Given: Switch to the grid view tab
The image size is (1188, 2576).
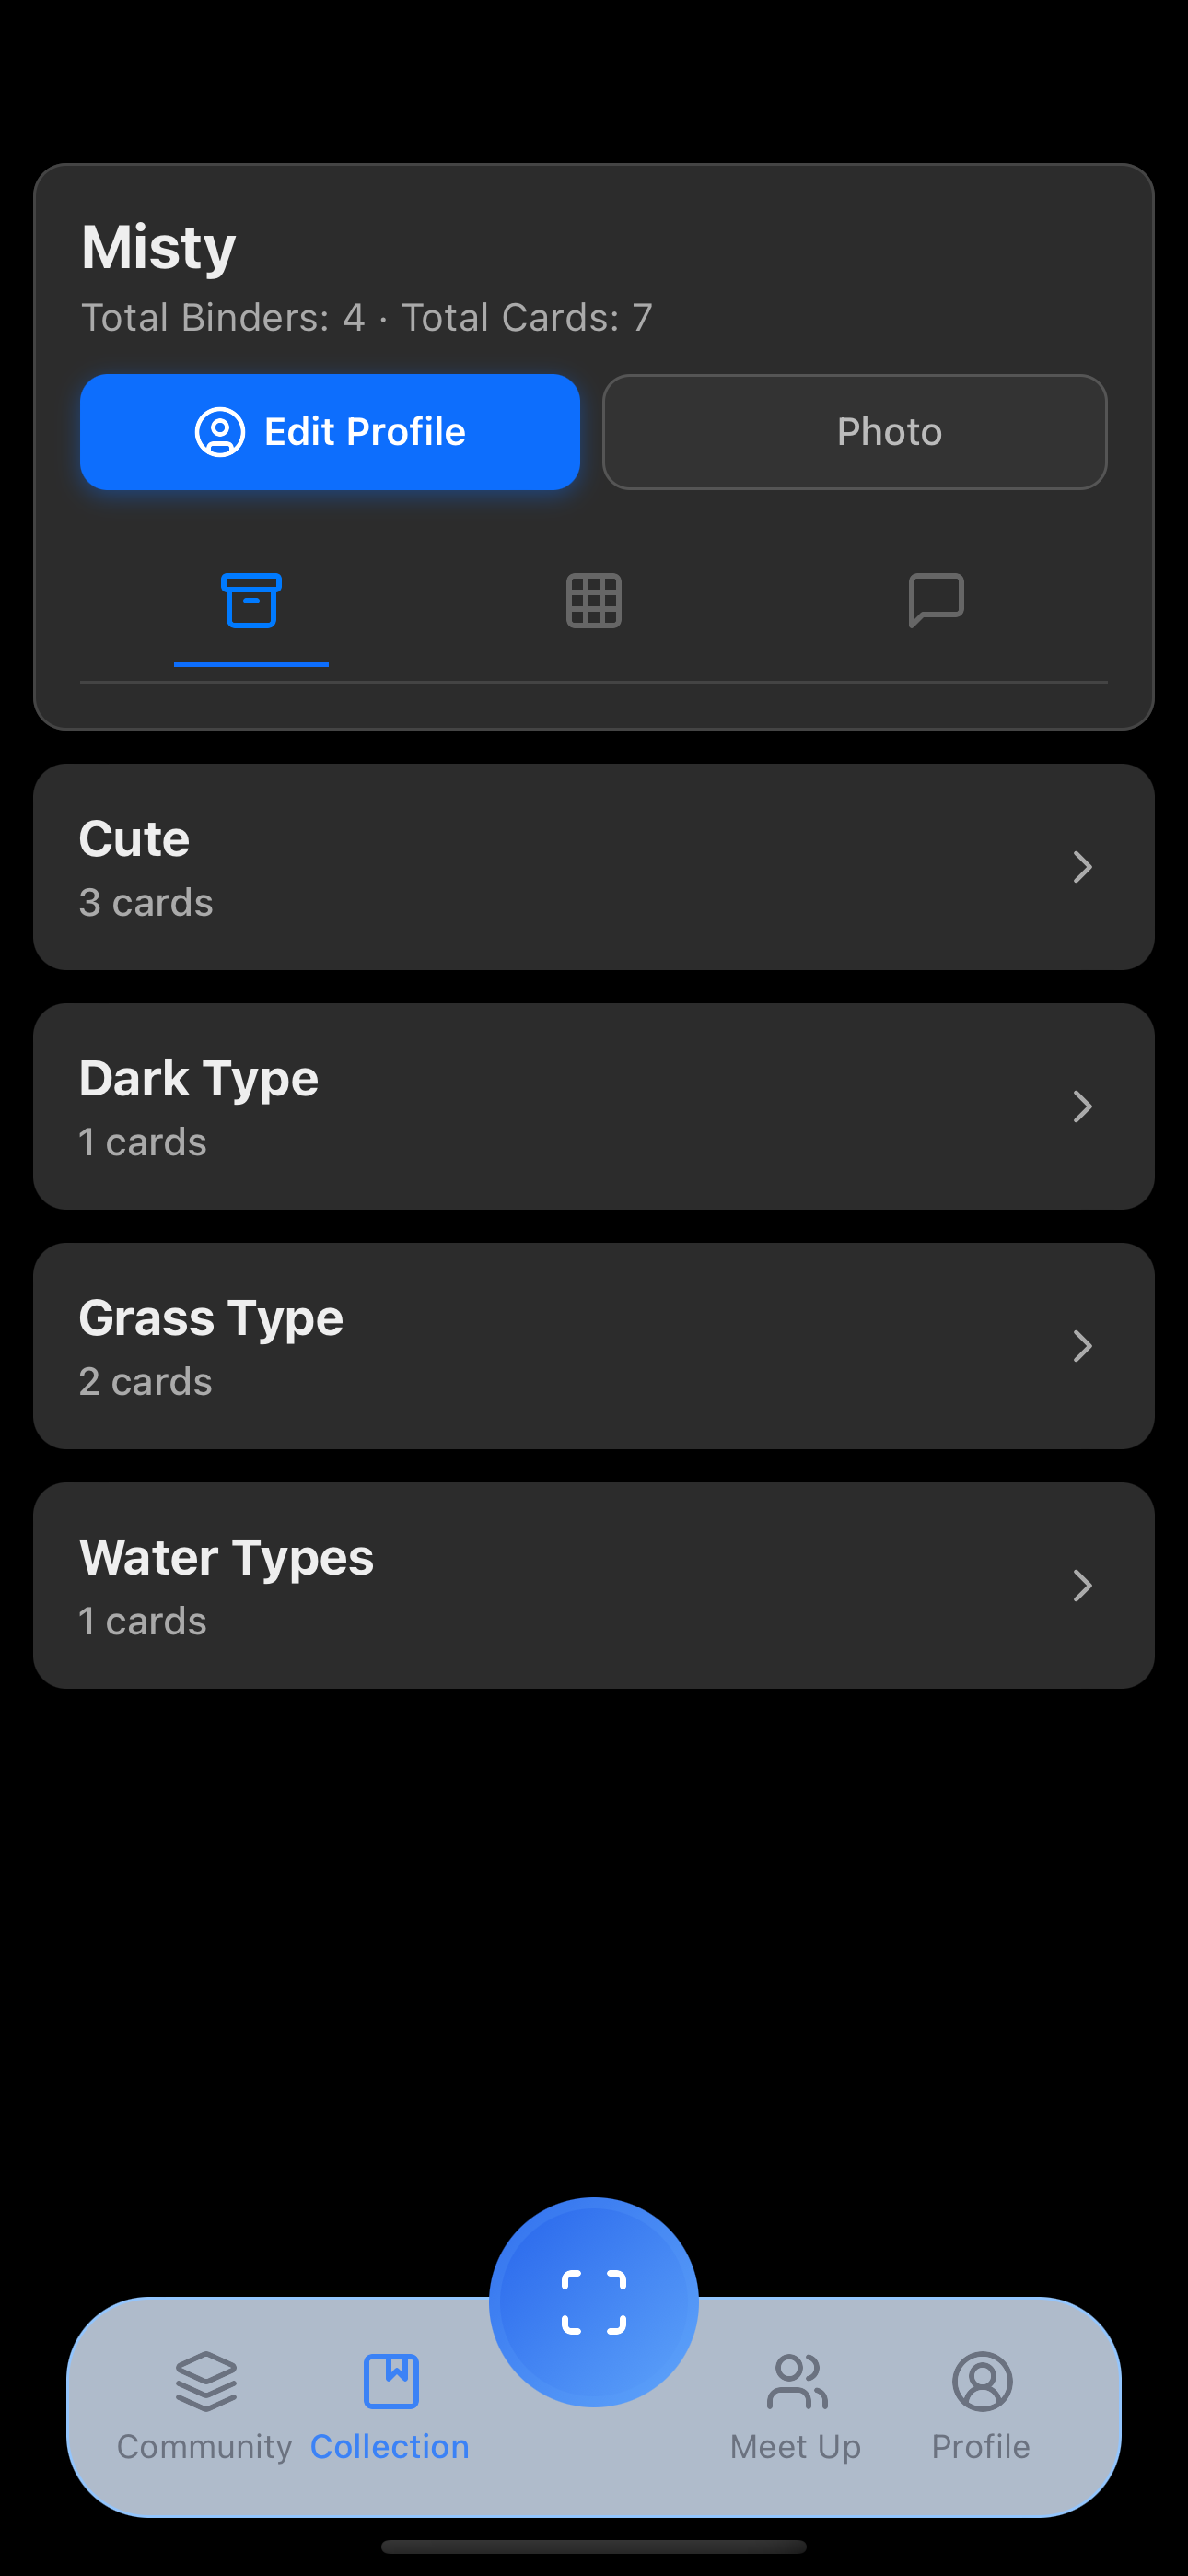Looking at the screenshot, I should pyautogui.click(x=594, y=600).
